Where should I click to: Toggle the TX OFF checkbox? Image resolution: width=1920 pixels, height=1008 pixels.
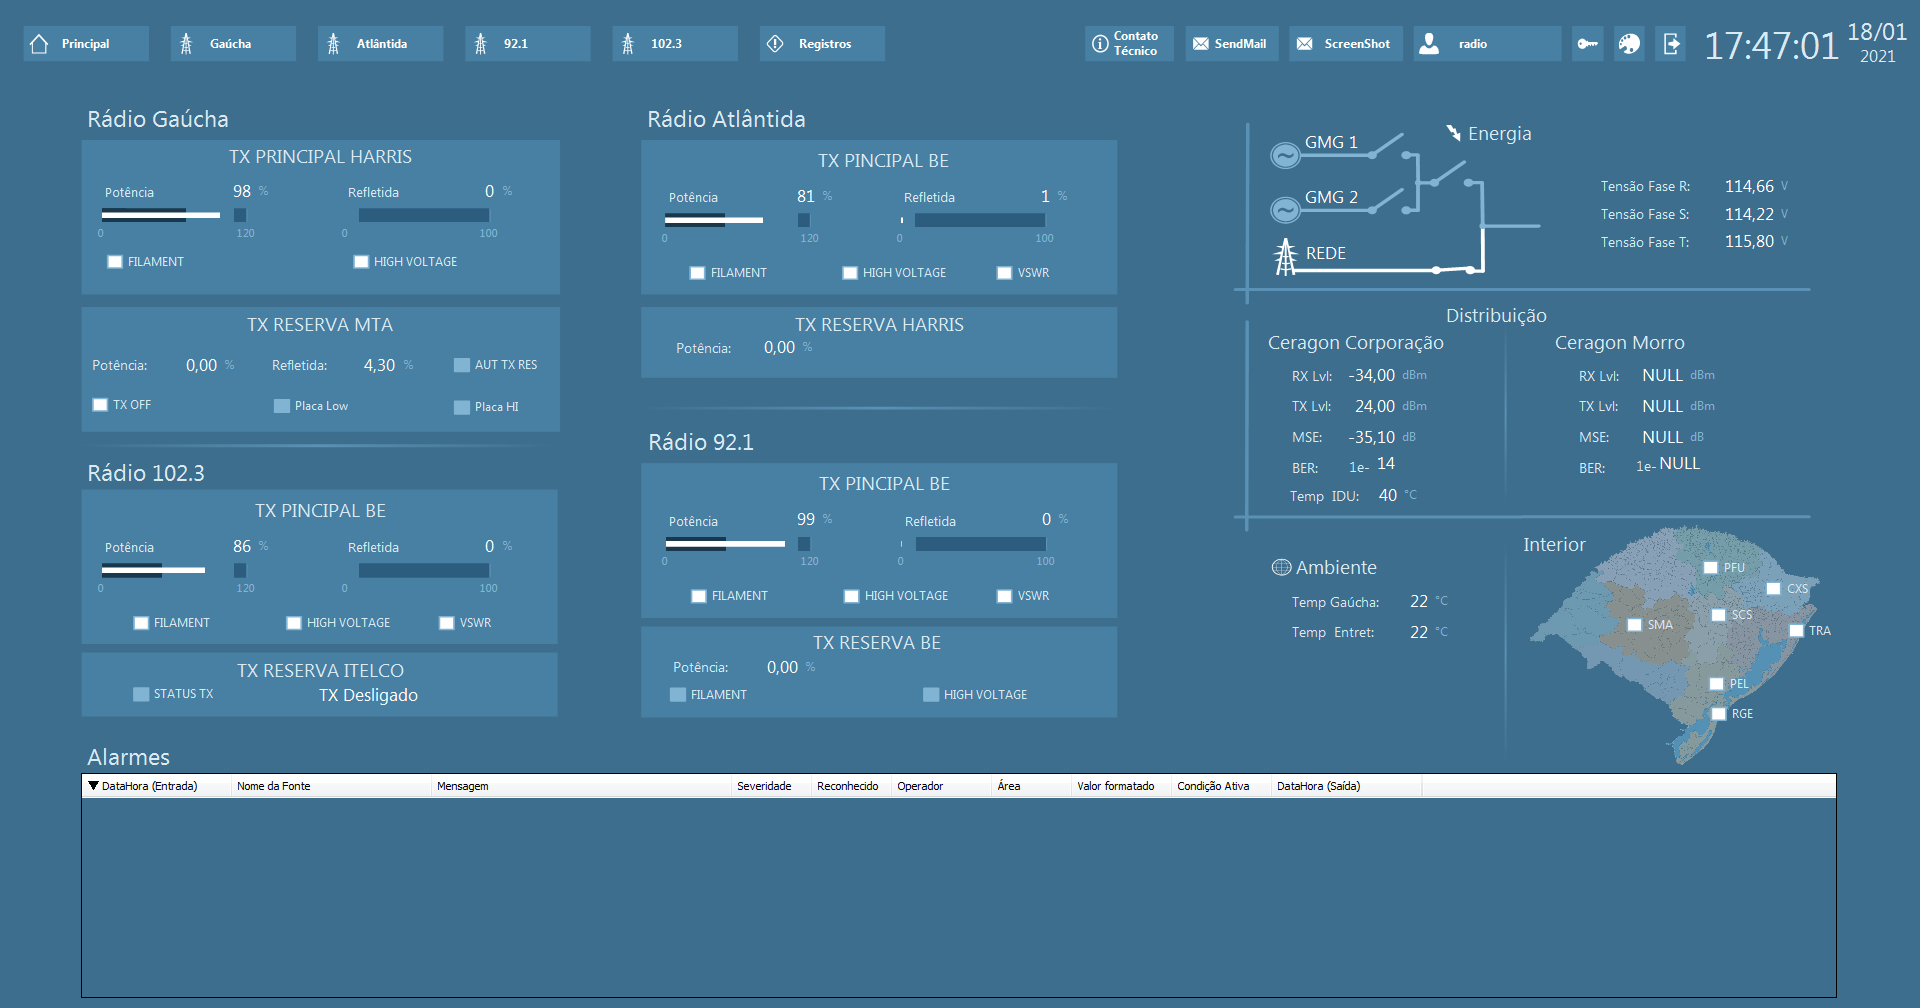100,405
